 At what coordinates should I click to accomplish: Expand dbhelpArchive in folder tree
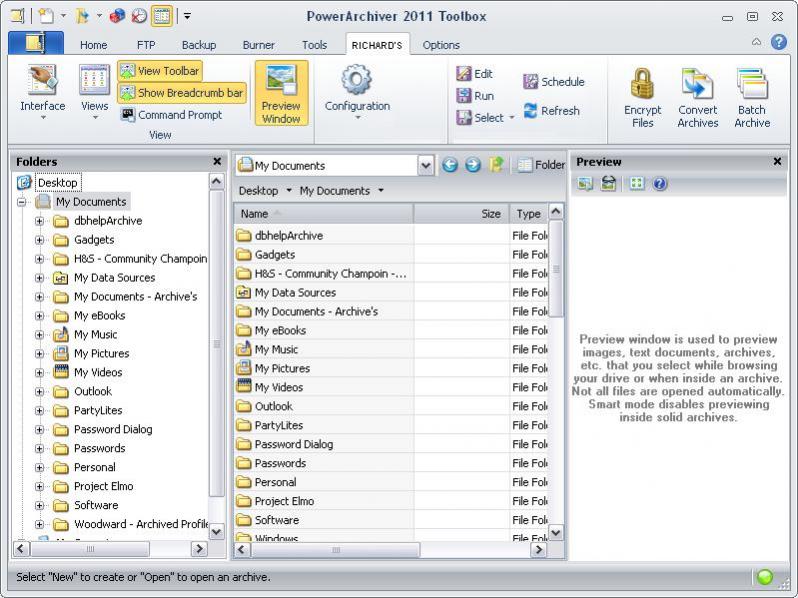(39, 221)
